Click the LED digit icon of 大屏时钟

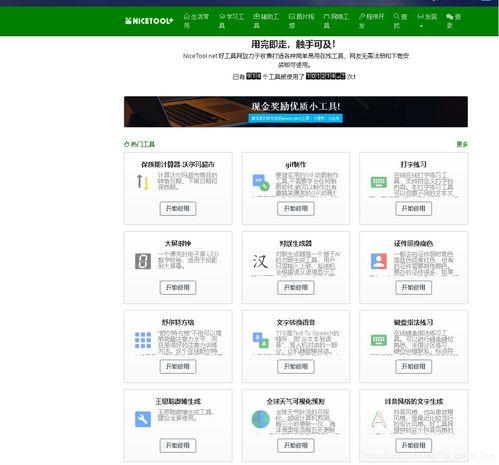point(143,261)
